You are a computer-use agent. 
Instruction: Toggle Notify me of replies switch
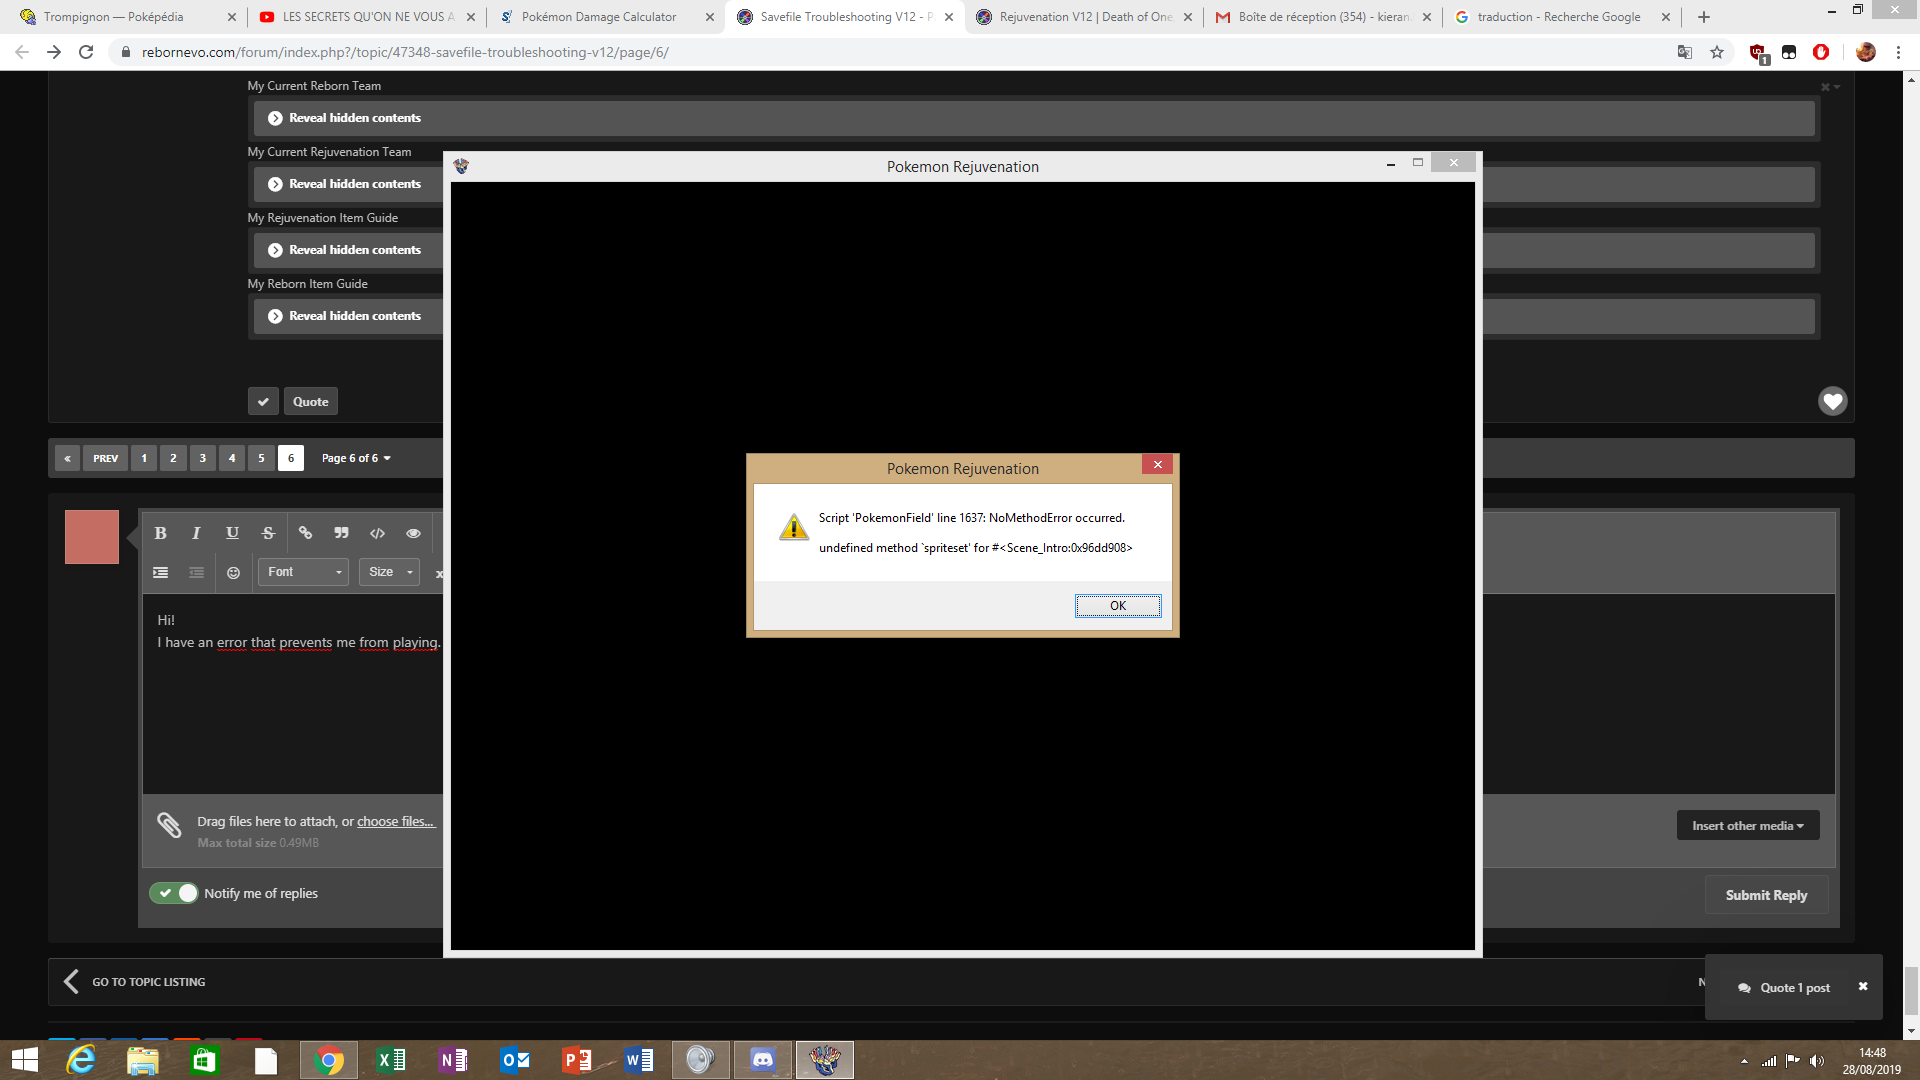pyautogui.click(x=174, y=893)
